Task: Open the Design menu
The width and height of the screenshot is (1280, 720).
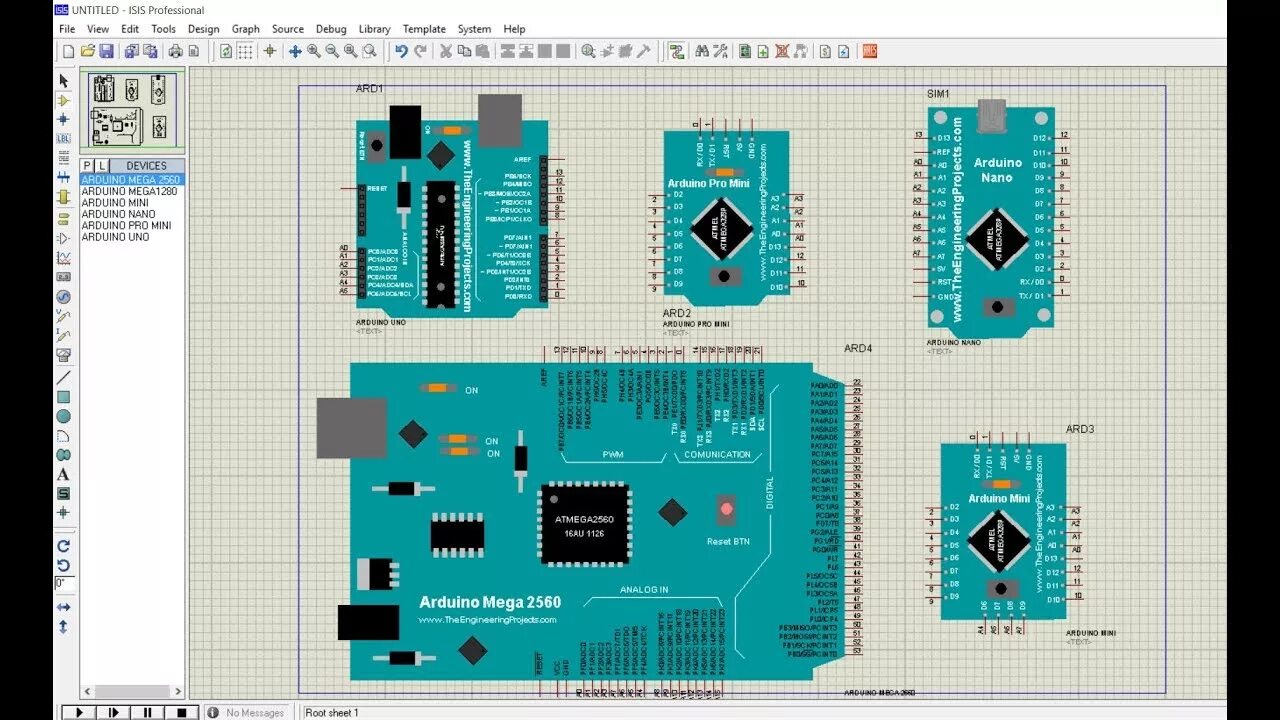Action: [203, 29]
